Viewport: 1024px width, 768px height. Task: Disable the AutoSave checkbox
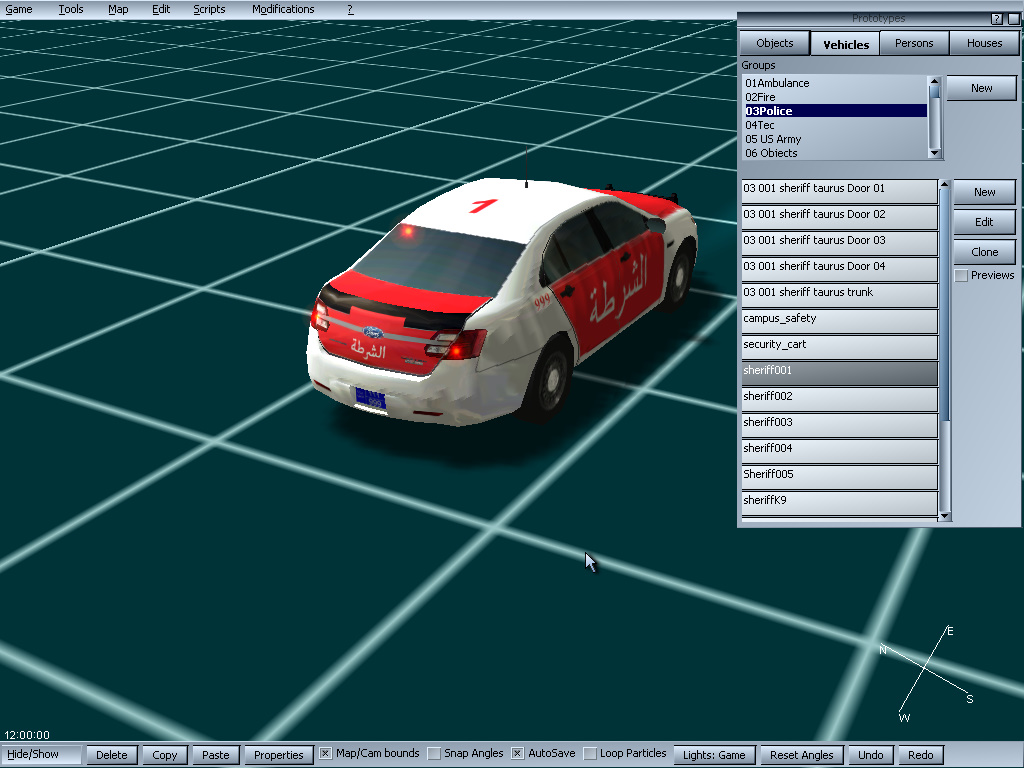click(518, 754)
